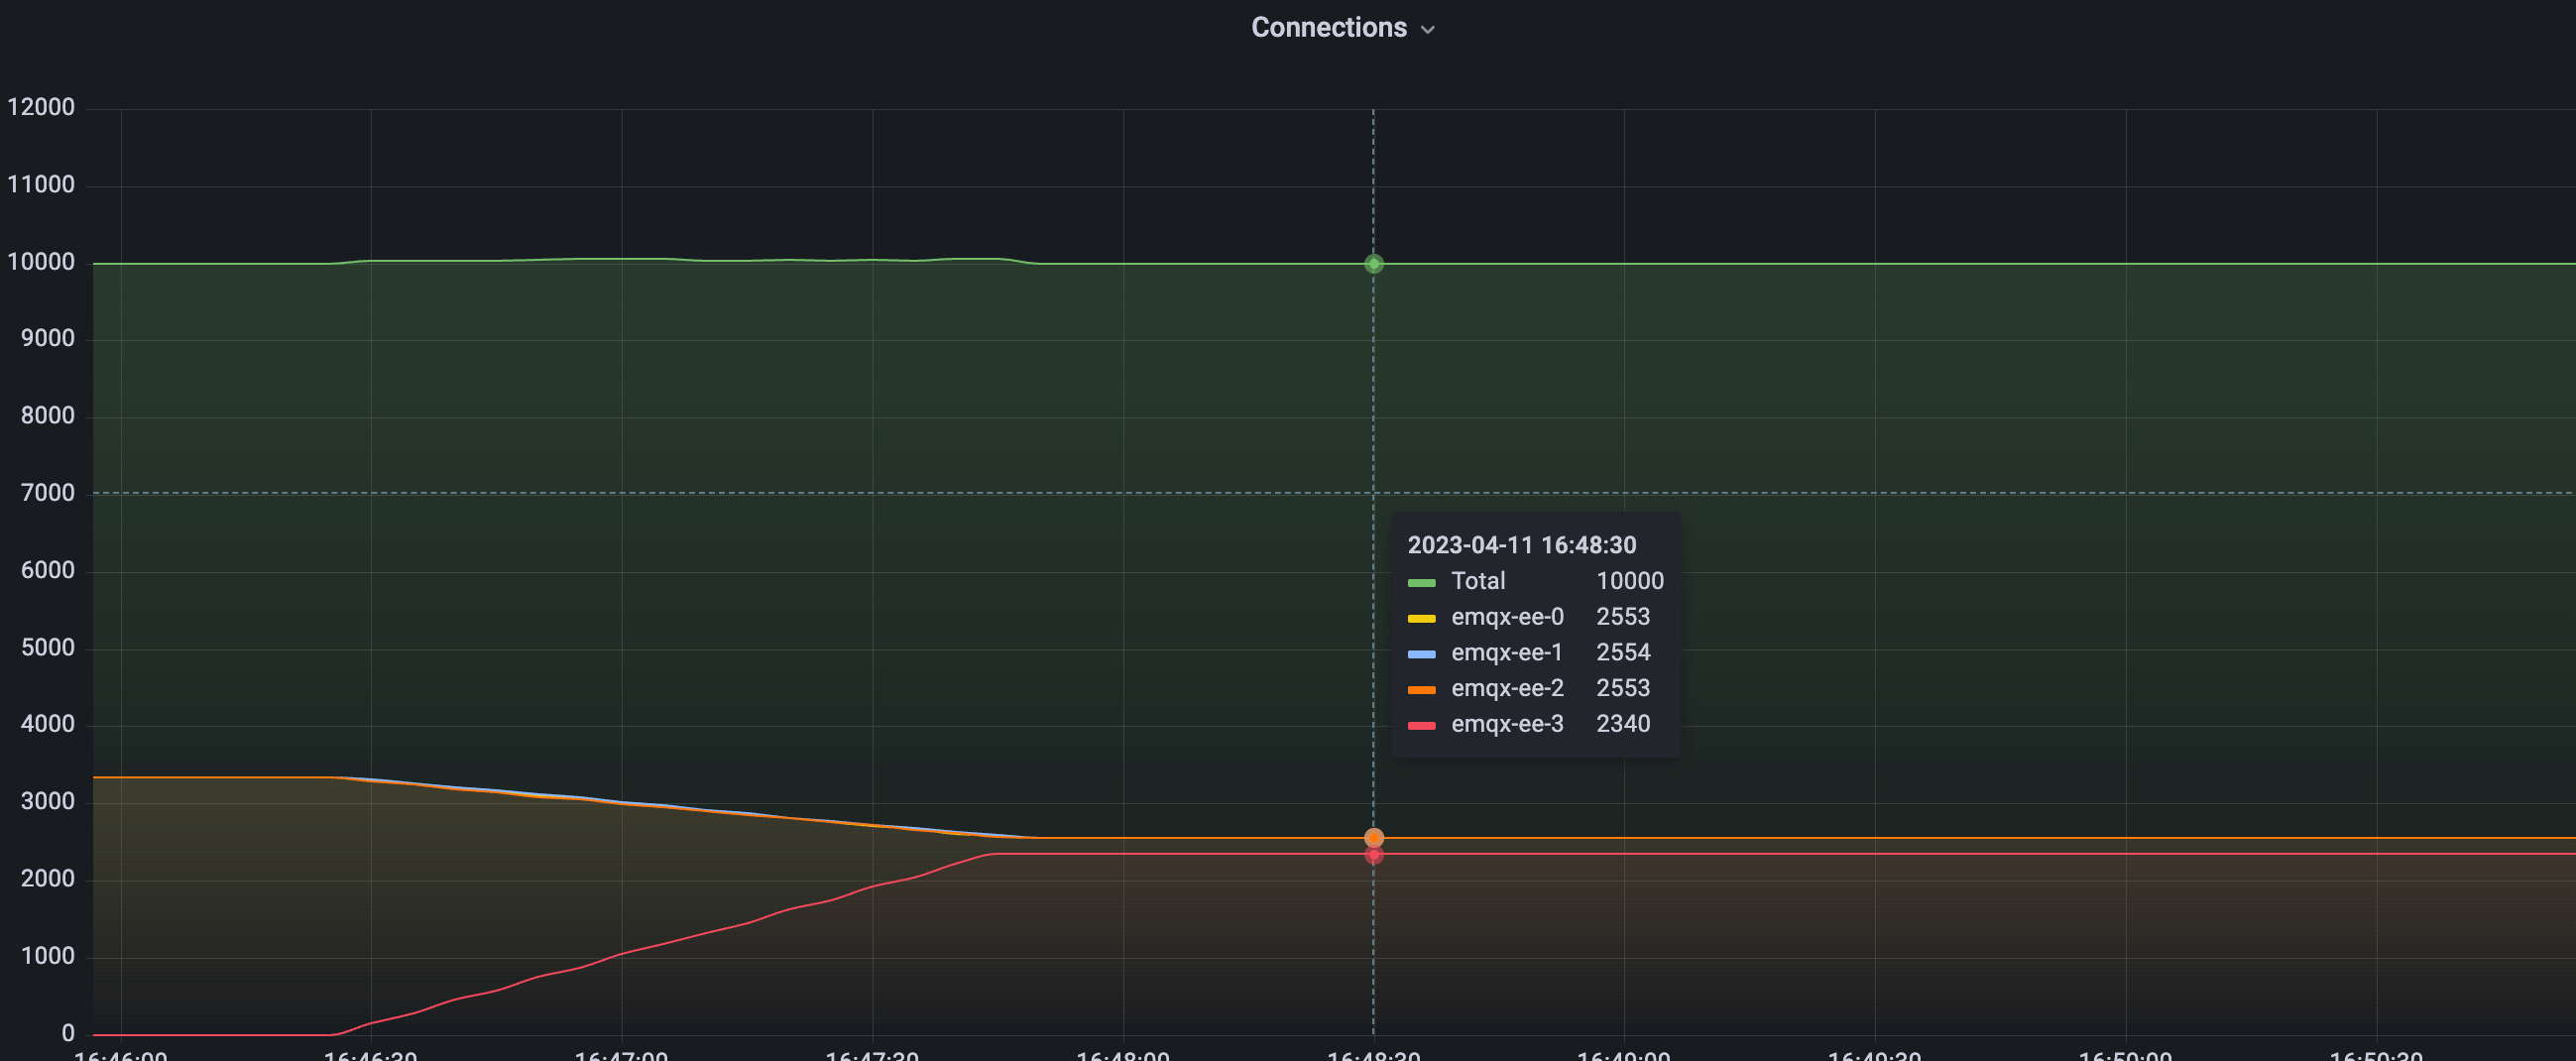The height and width of the screenshot is (1061, 2576).
Task: Click the red emqx-ee-3 color swatch
Action: [1421, 725]
